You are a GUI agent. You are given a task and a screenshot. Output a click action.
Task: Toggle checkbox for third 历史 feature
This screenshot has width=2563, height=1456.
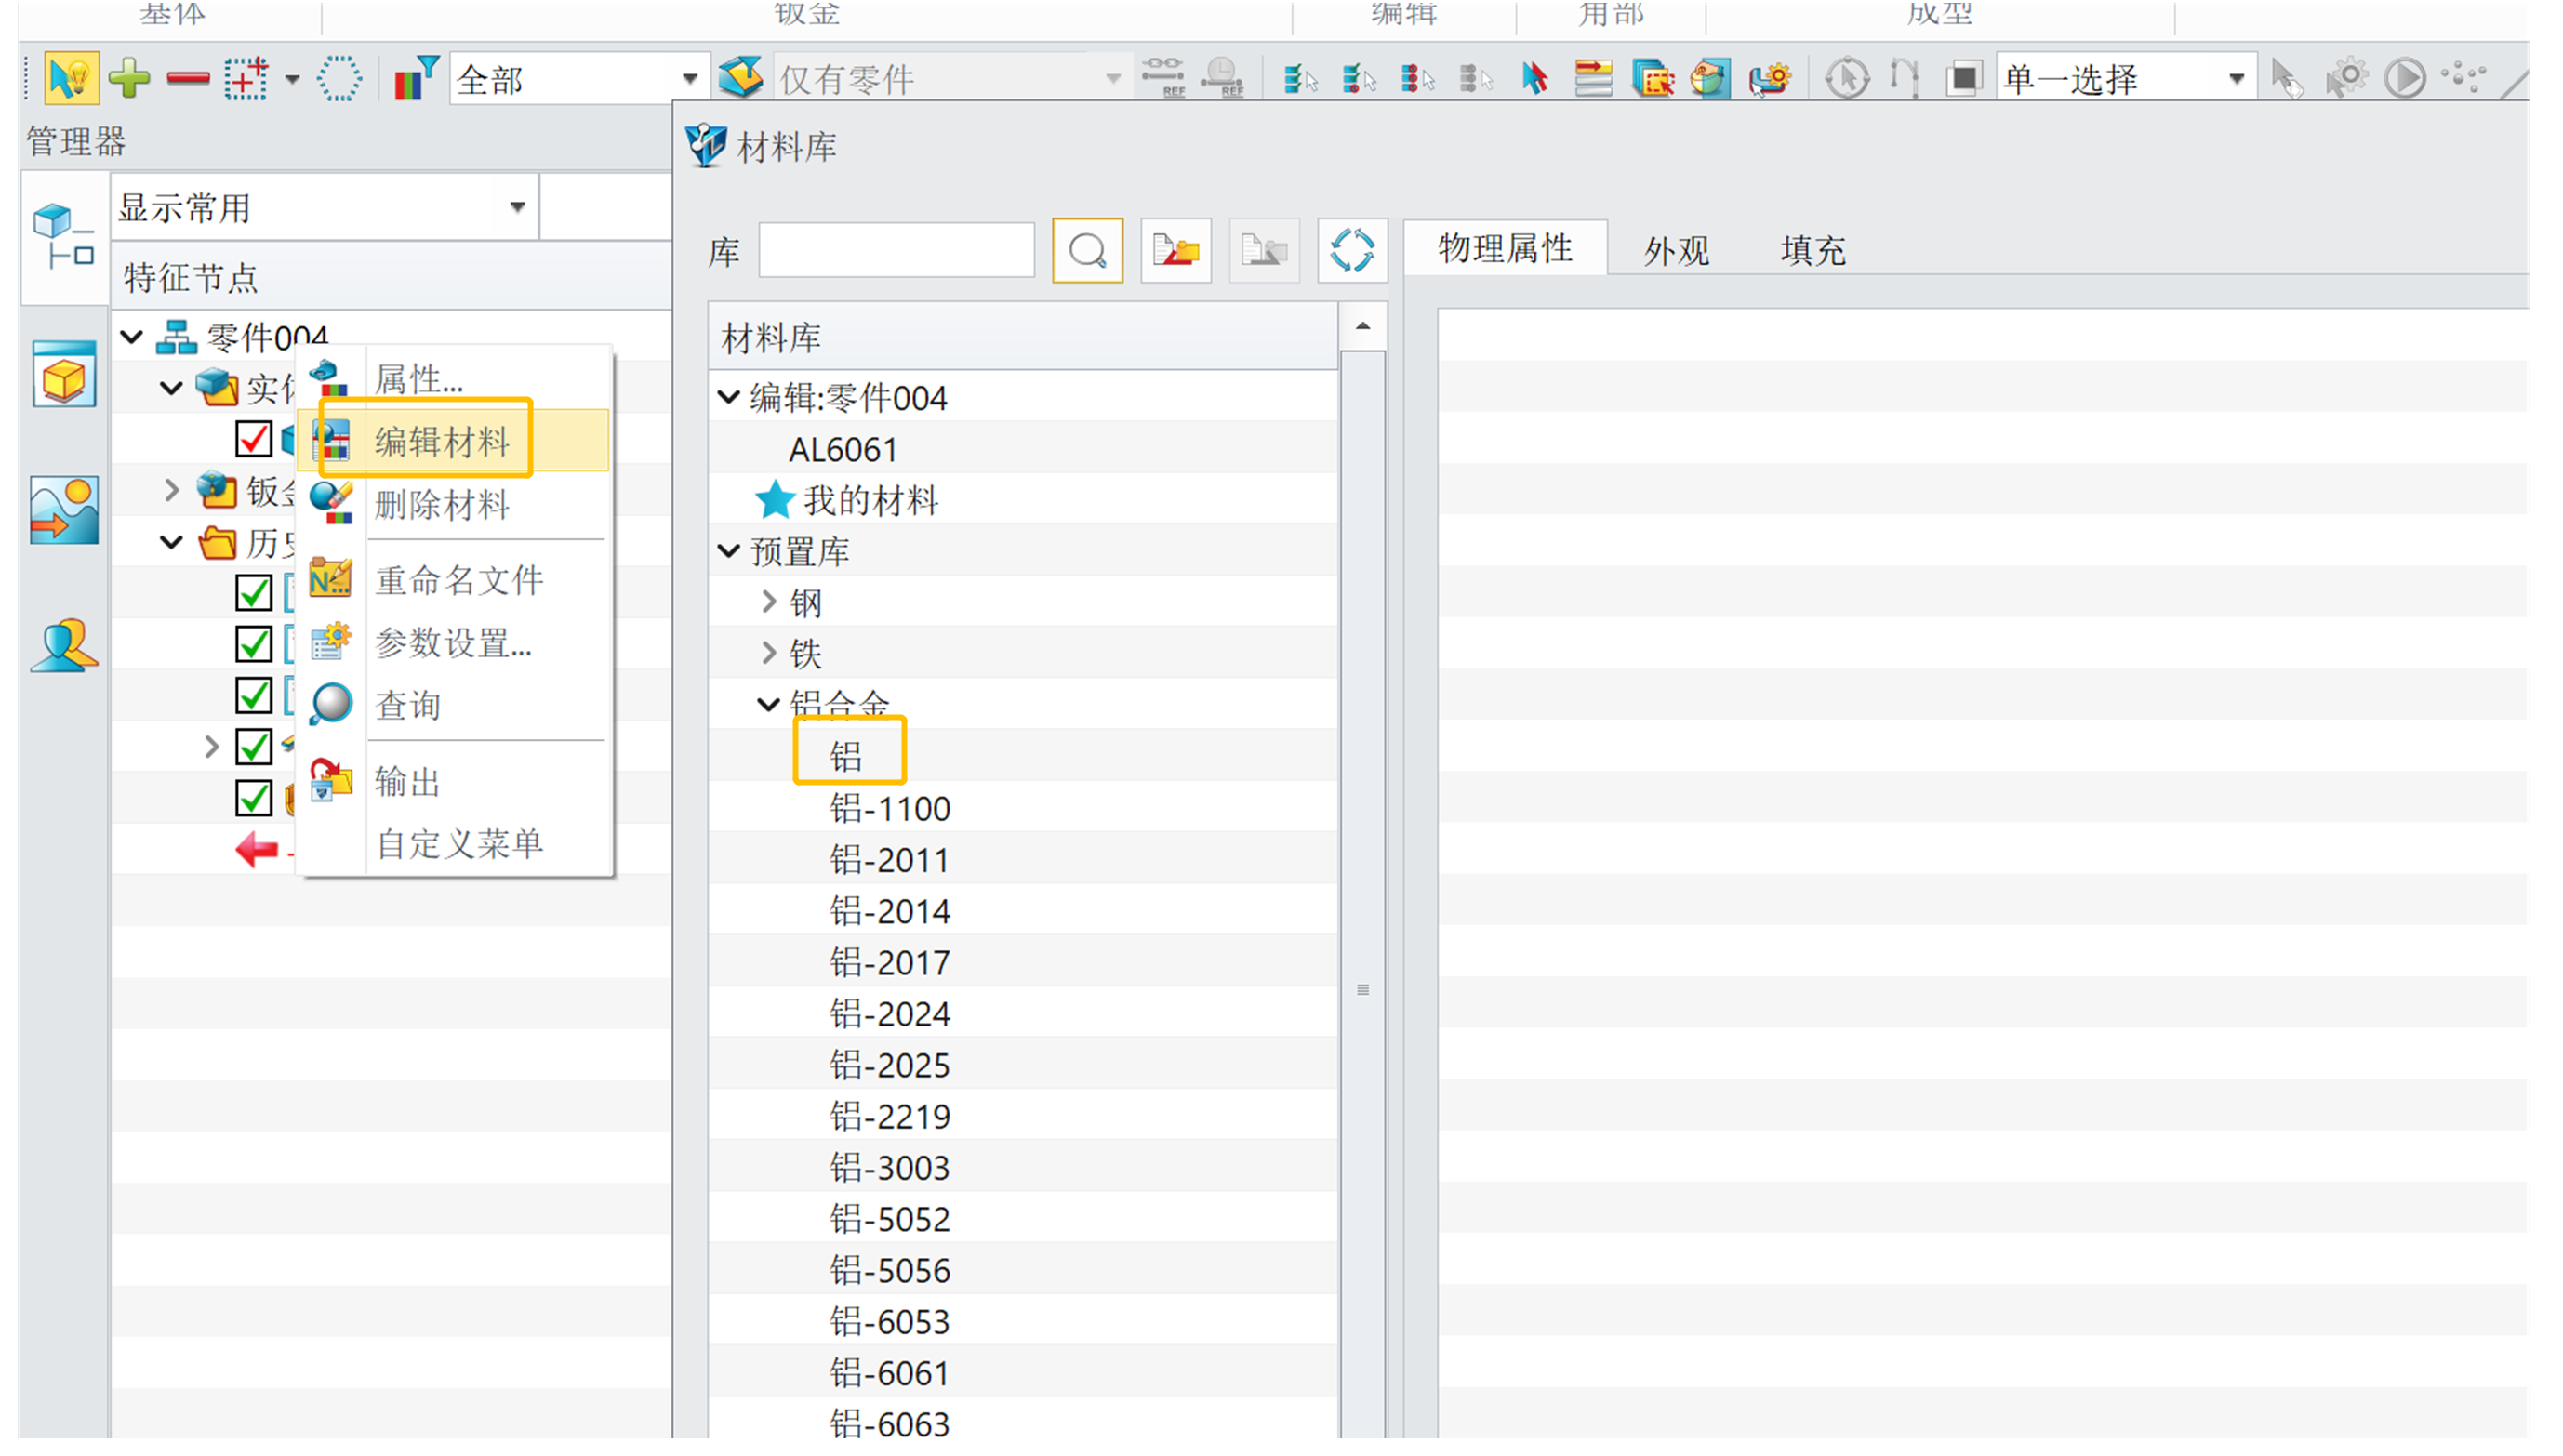pyautogui.click(x=252, y=695)
